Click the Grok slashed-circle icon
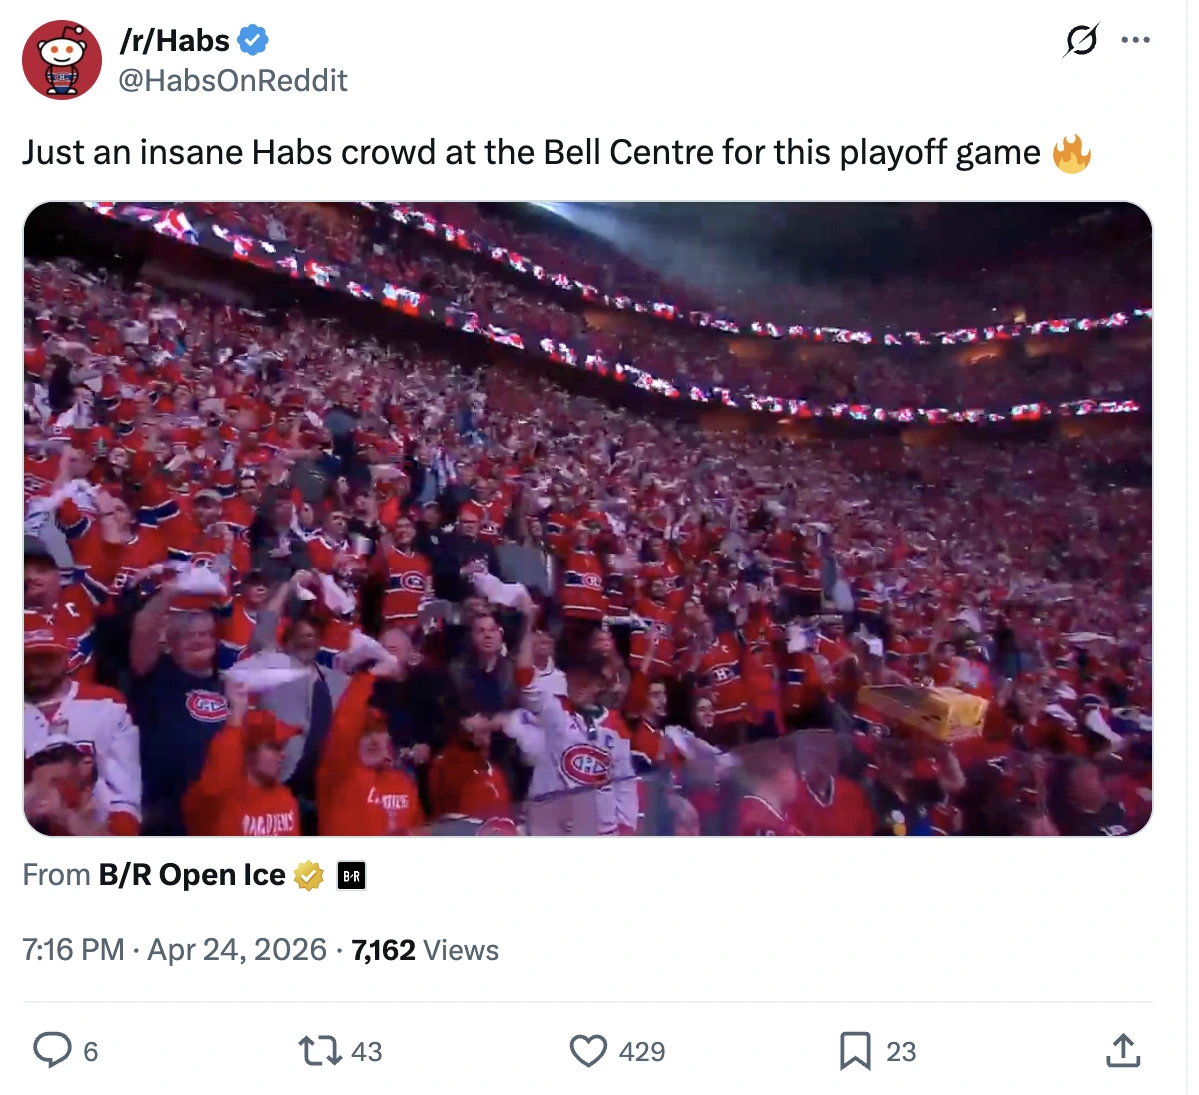Screen dimensions: 1199x1095 coord(1081,41)
